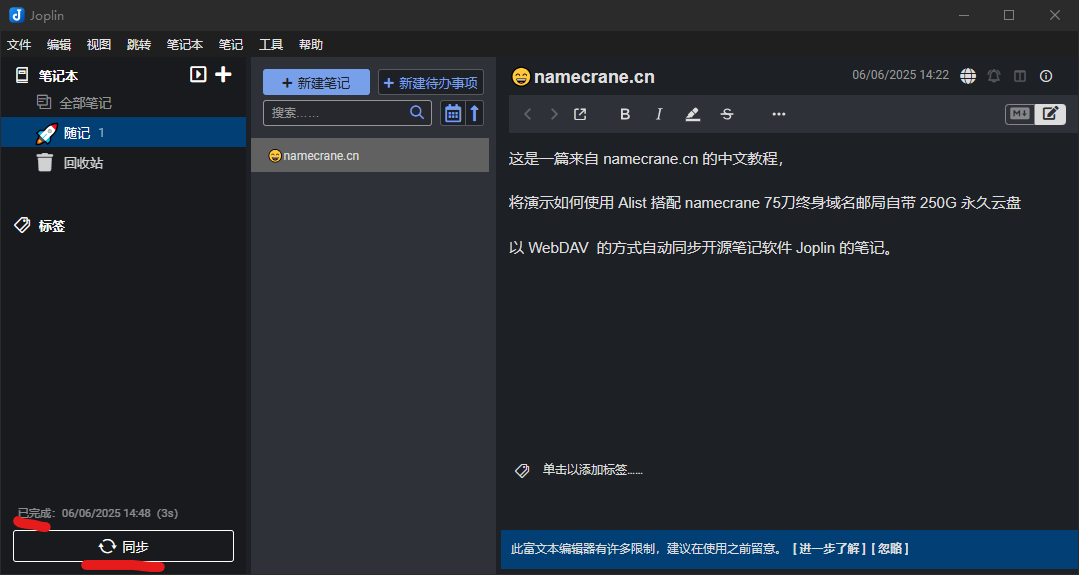
Task: Maximize the Joplin window
Action: coord(1009,15)
